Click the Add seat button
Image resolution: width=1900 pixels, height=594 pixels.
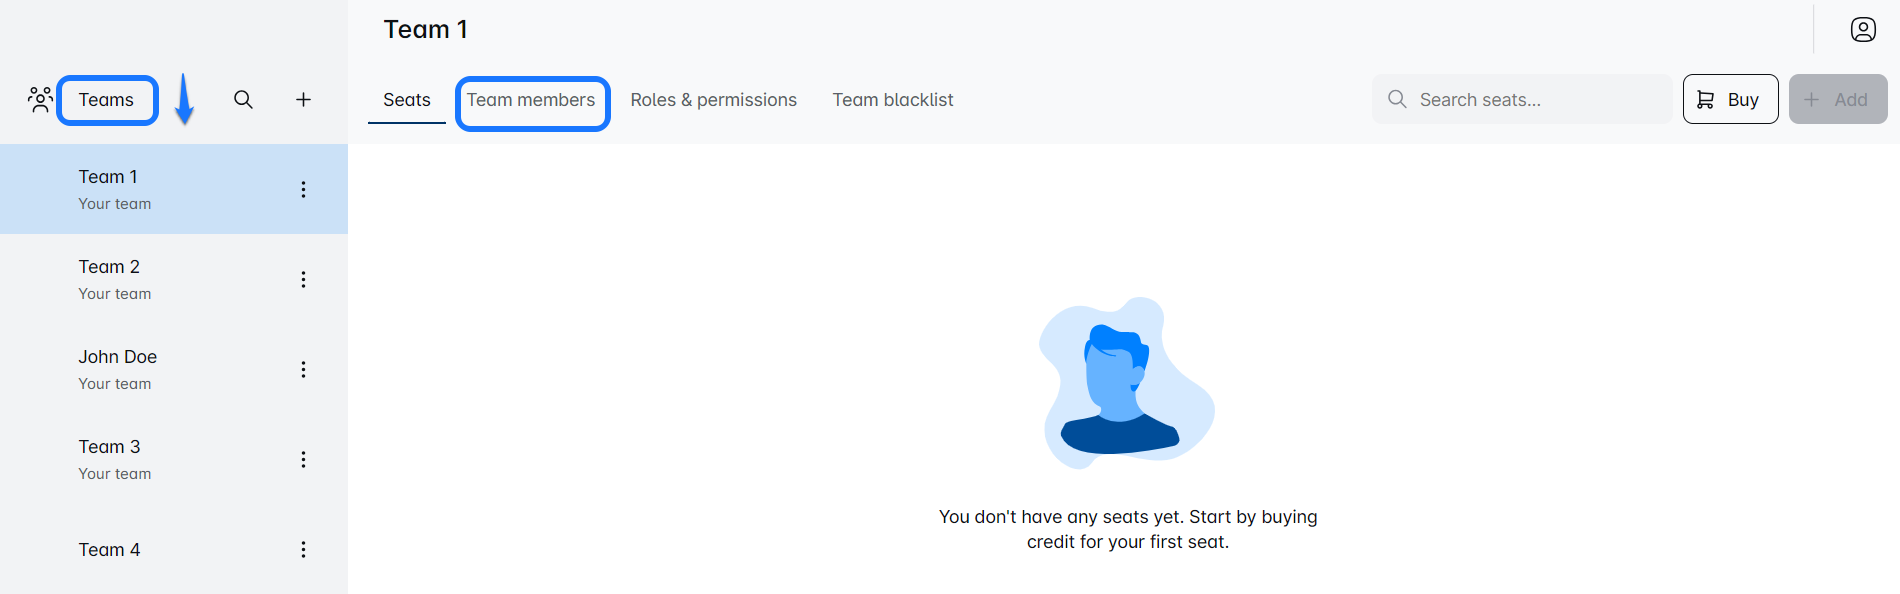pos(1837,99)
